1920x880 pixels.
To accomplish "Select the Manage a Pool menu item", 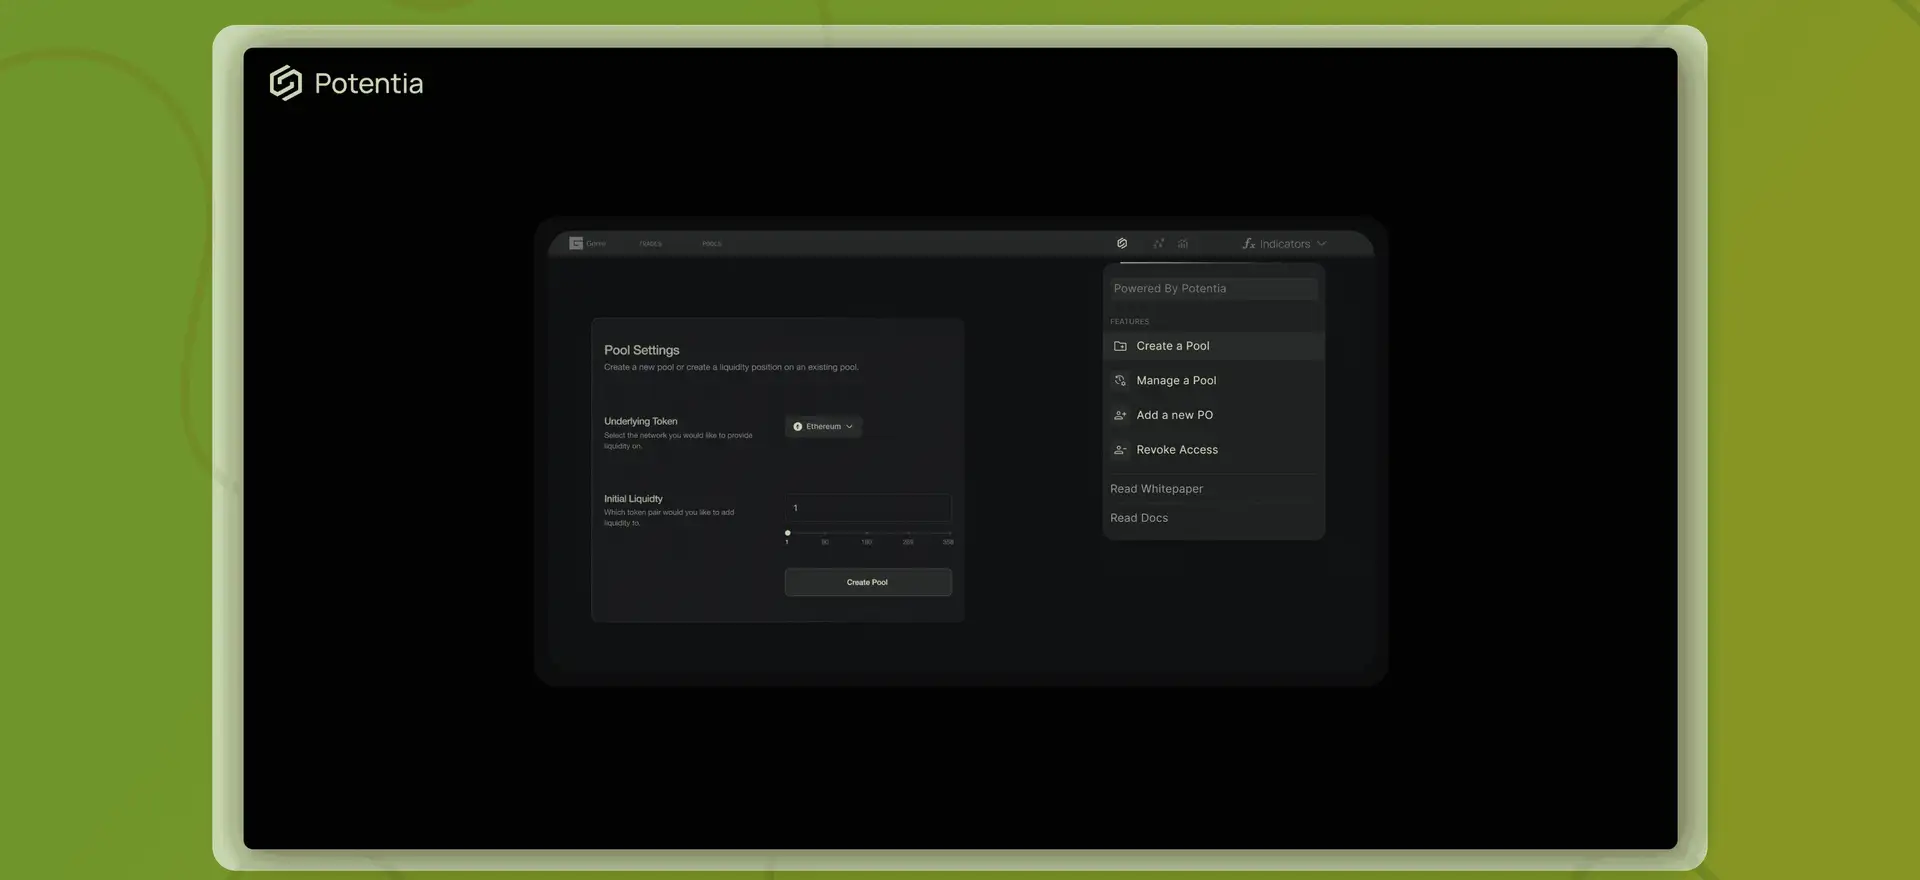I will coord(1214,381).
